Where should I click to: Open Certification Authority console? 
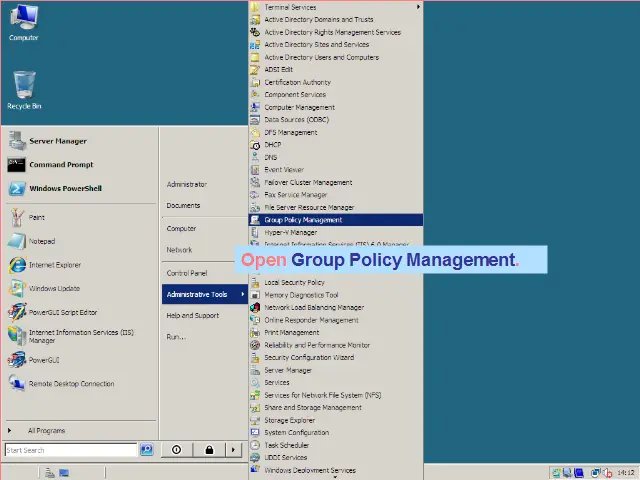(x=336, y=82)
